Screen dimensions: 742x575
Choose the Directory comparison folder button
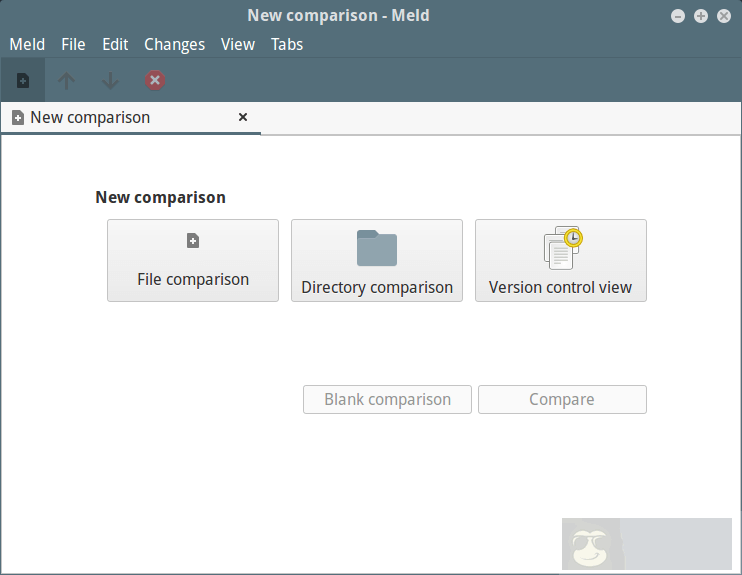pos(377,260)
